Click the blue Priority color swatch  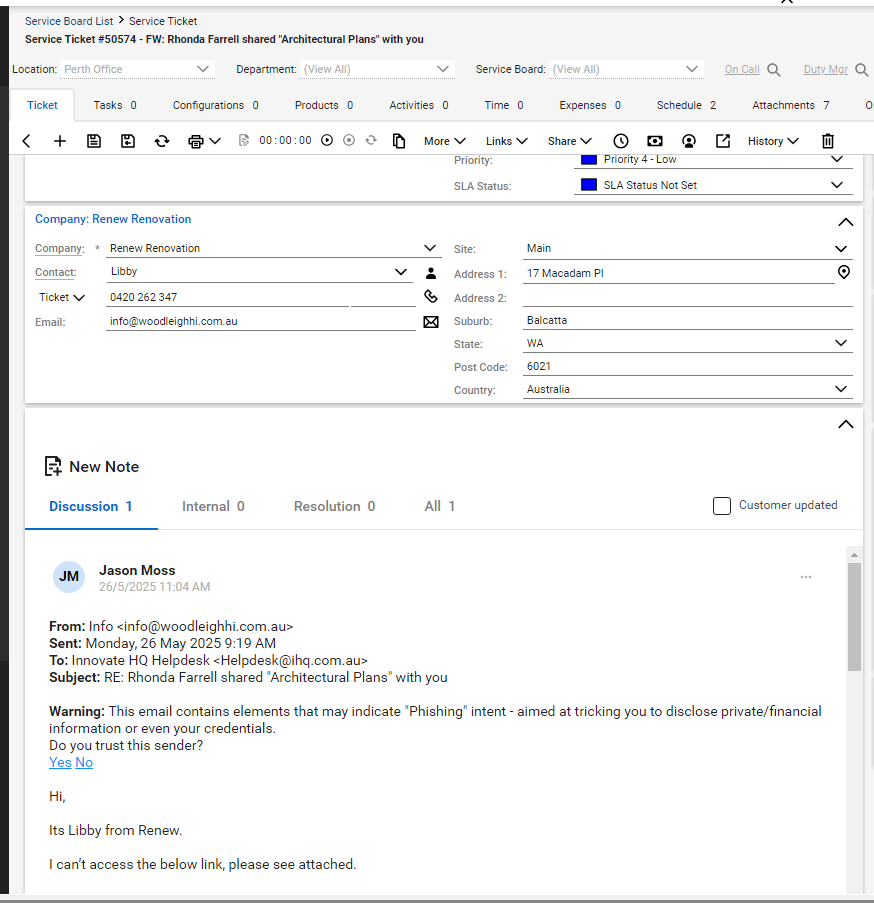(x=588, y=160)
